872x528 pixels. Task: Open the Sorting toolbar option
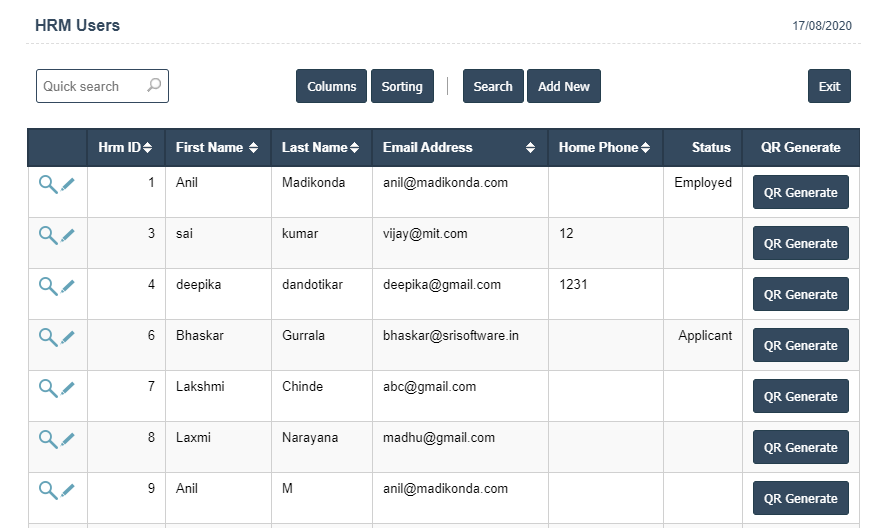[x=402, y=87]
